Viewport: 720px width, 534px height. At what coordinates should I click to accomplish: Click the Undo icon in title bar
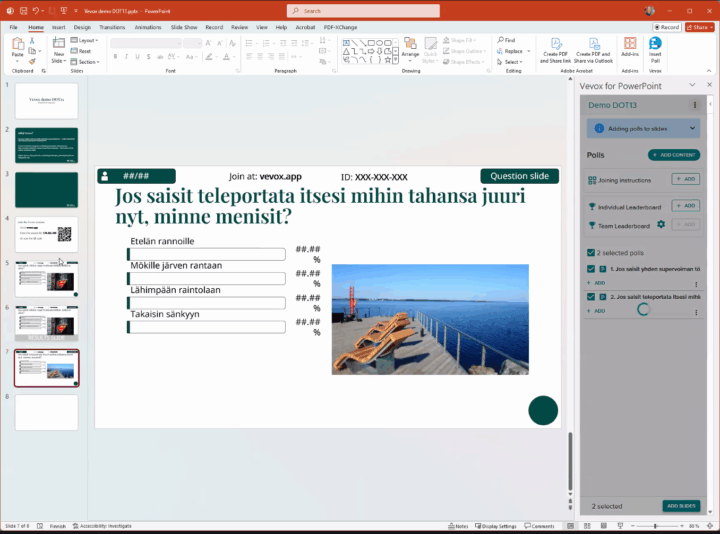(x=36, y=11)
